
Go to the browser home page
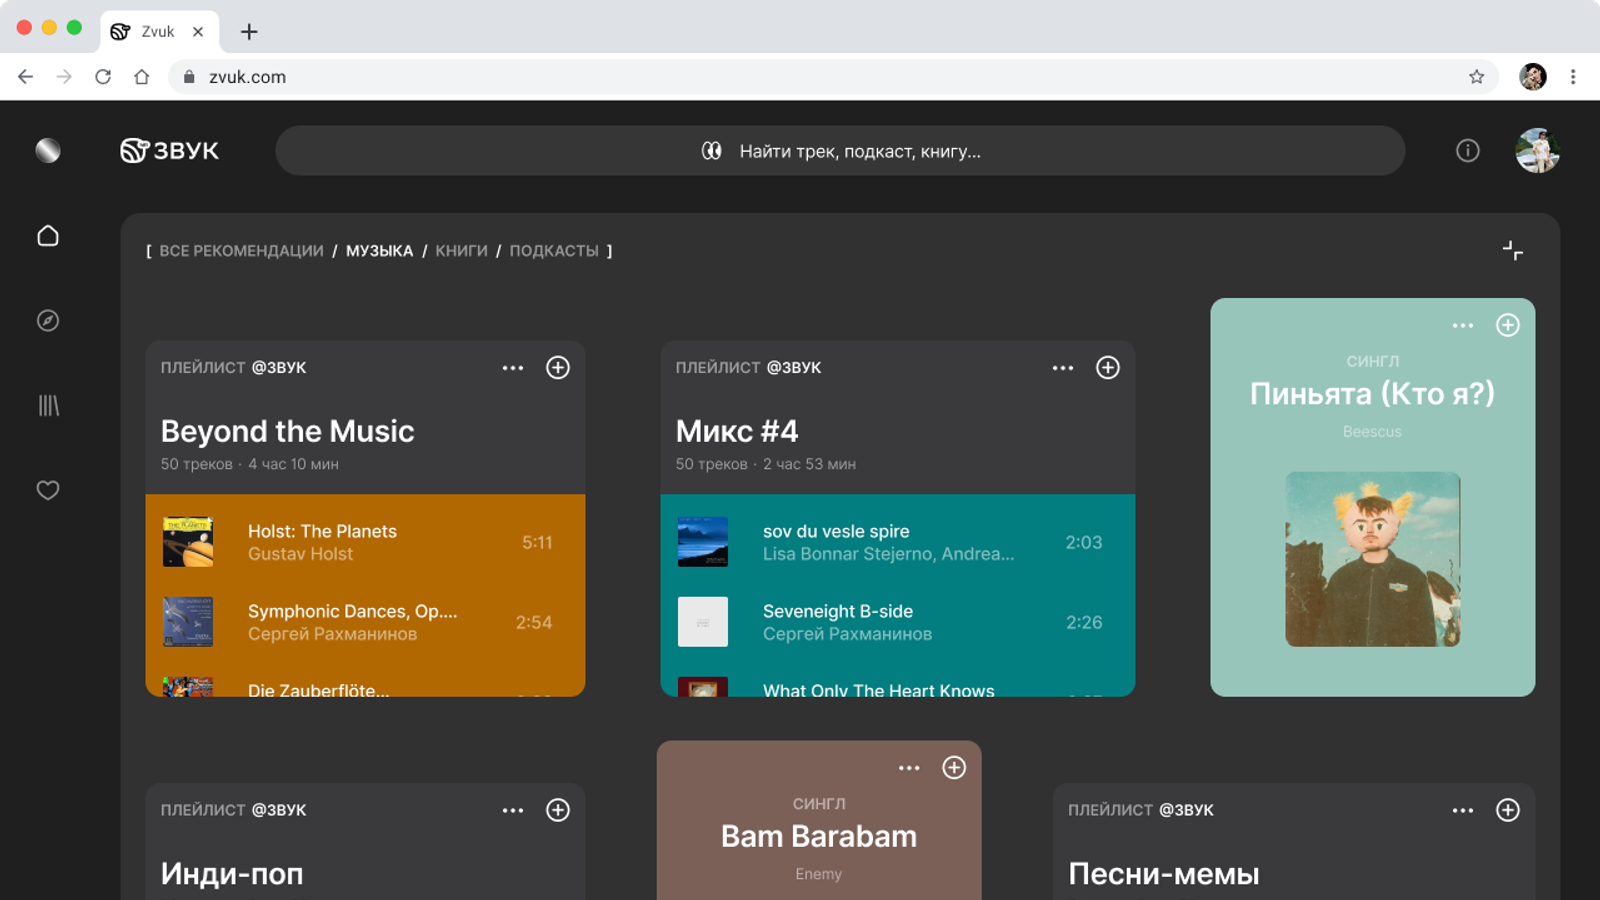(142, 77)
